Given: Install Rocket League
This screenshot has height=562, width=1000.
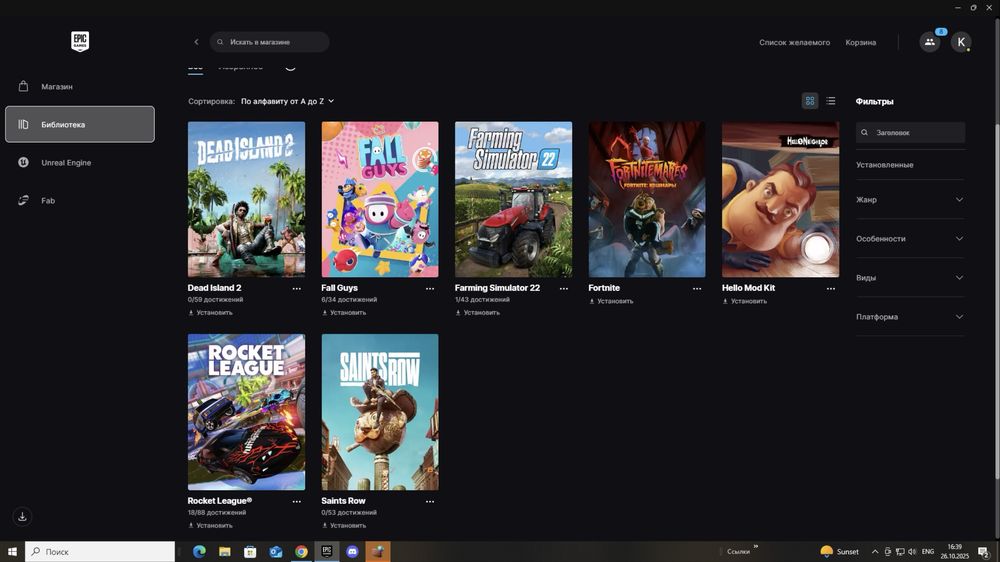Looking at the screenshot, I should click(x=210, y=526).
